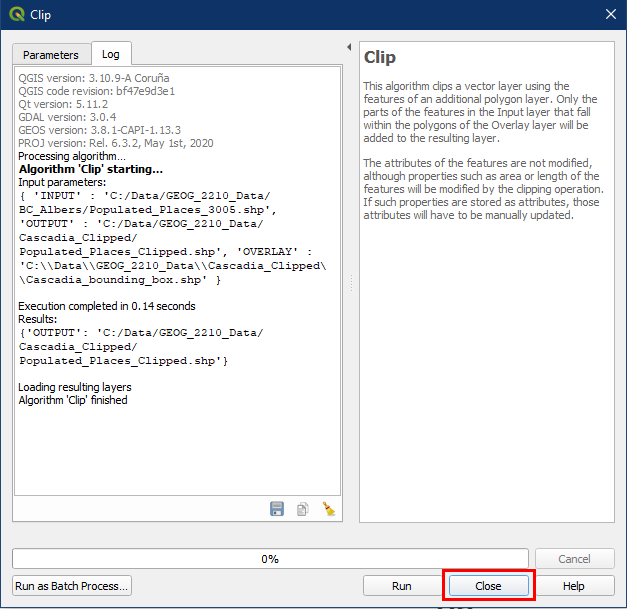Click the Cancel button

pos(574,559)
